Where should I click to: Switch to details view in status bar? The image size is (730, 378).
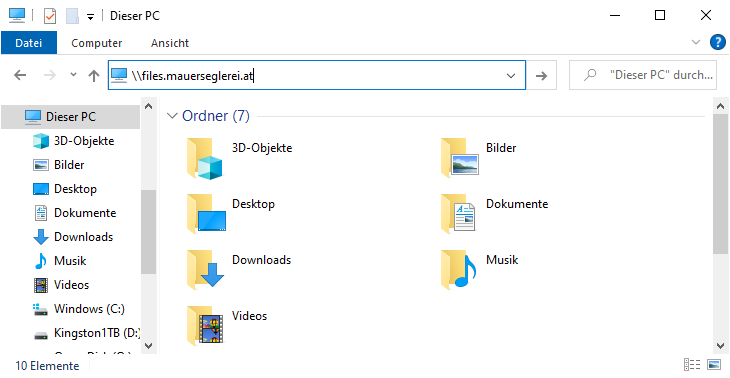(x=692, y=364)
